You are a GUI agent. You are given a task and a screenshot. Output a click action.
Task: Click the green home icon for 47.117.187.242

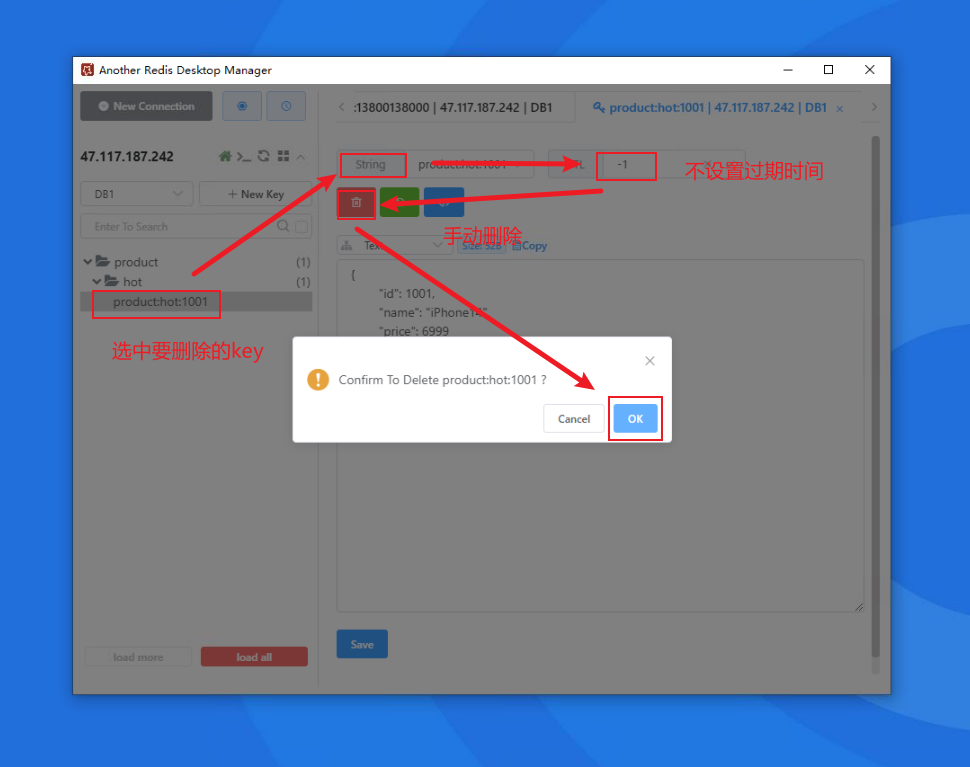(x=225, y=156)
